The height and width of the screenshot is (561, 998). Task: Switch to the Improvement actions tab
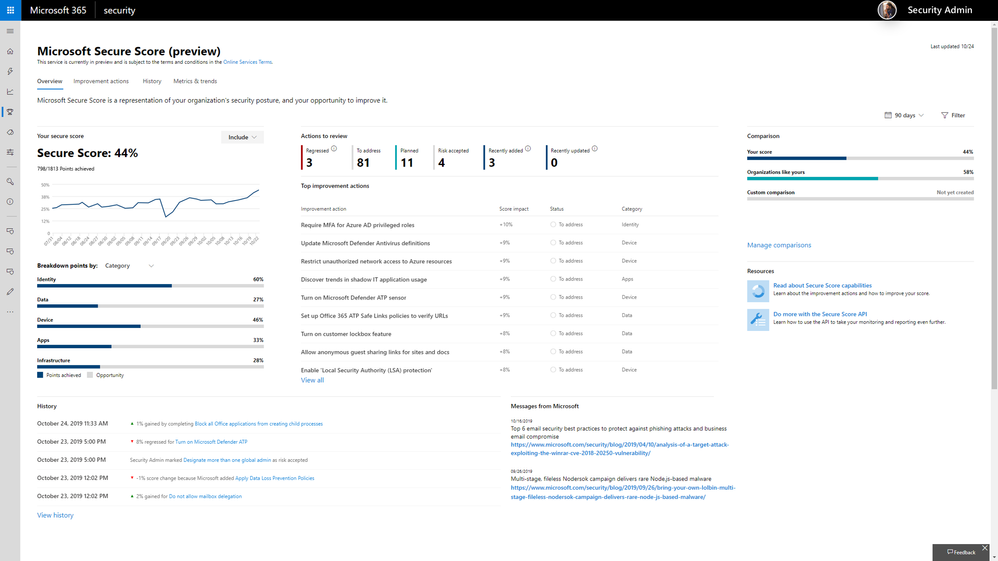pyautogui.click(x=101, y=81)
